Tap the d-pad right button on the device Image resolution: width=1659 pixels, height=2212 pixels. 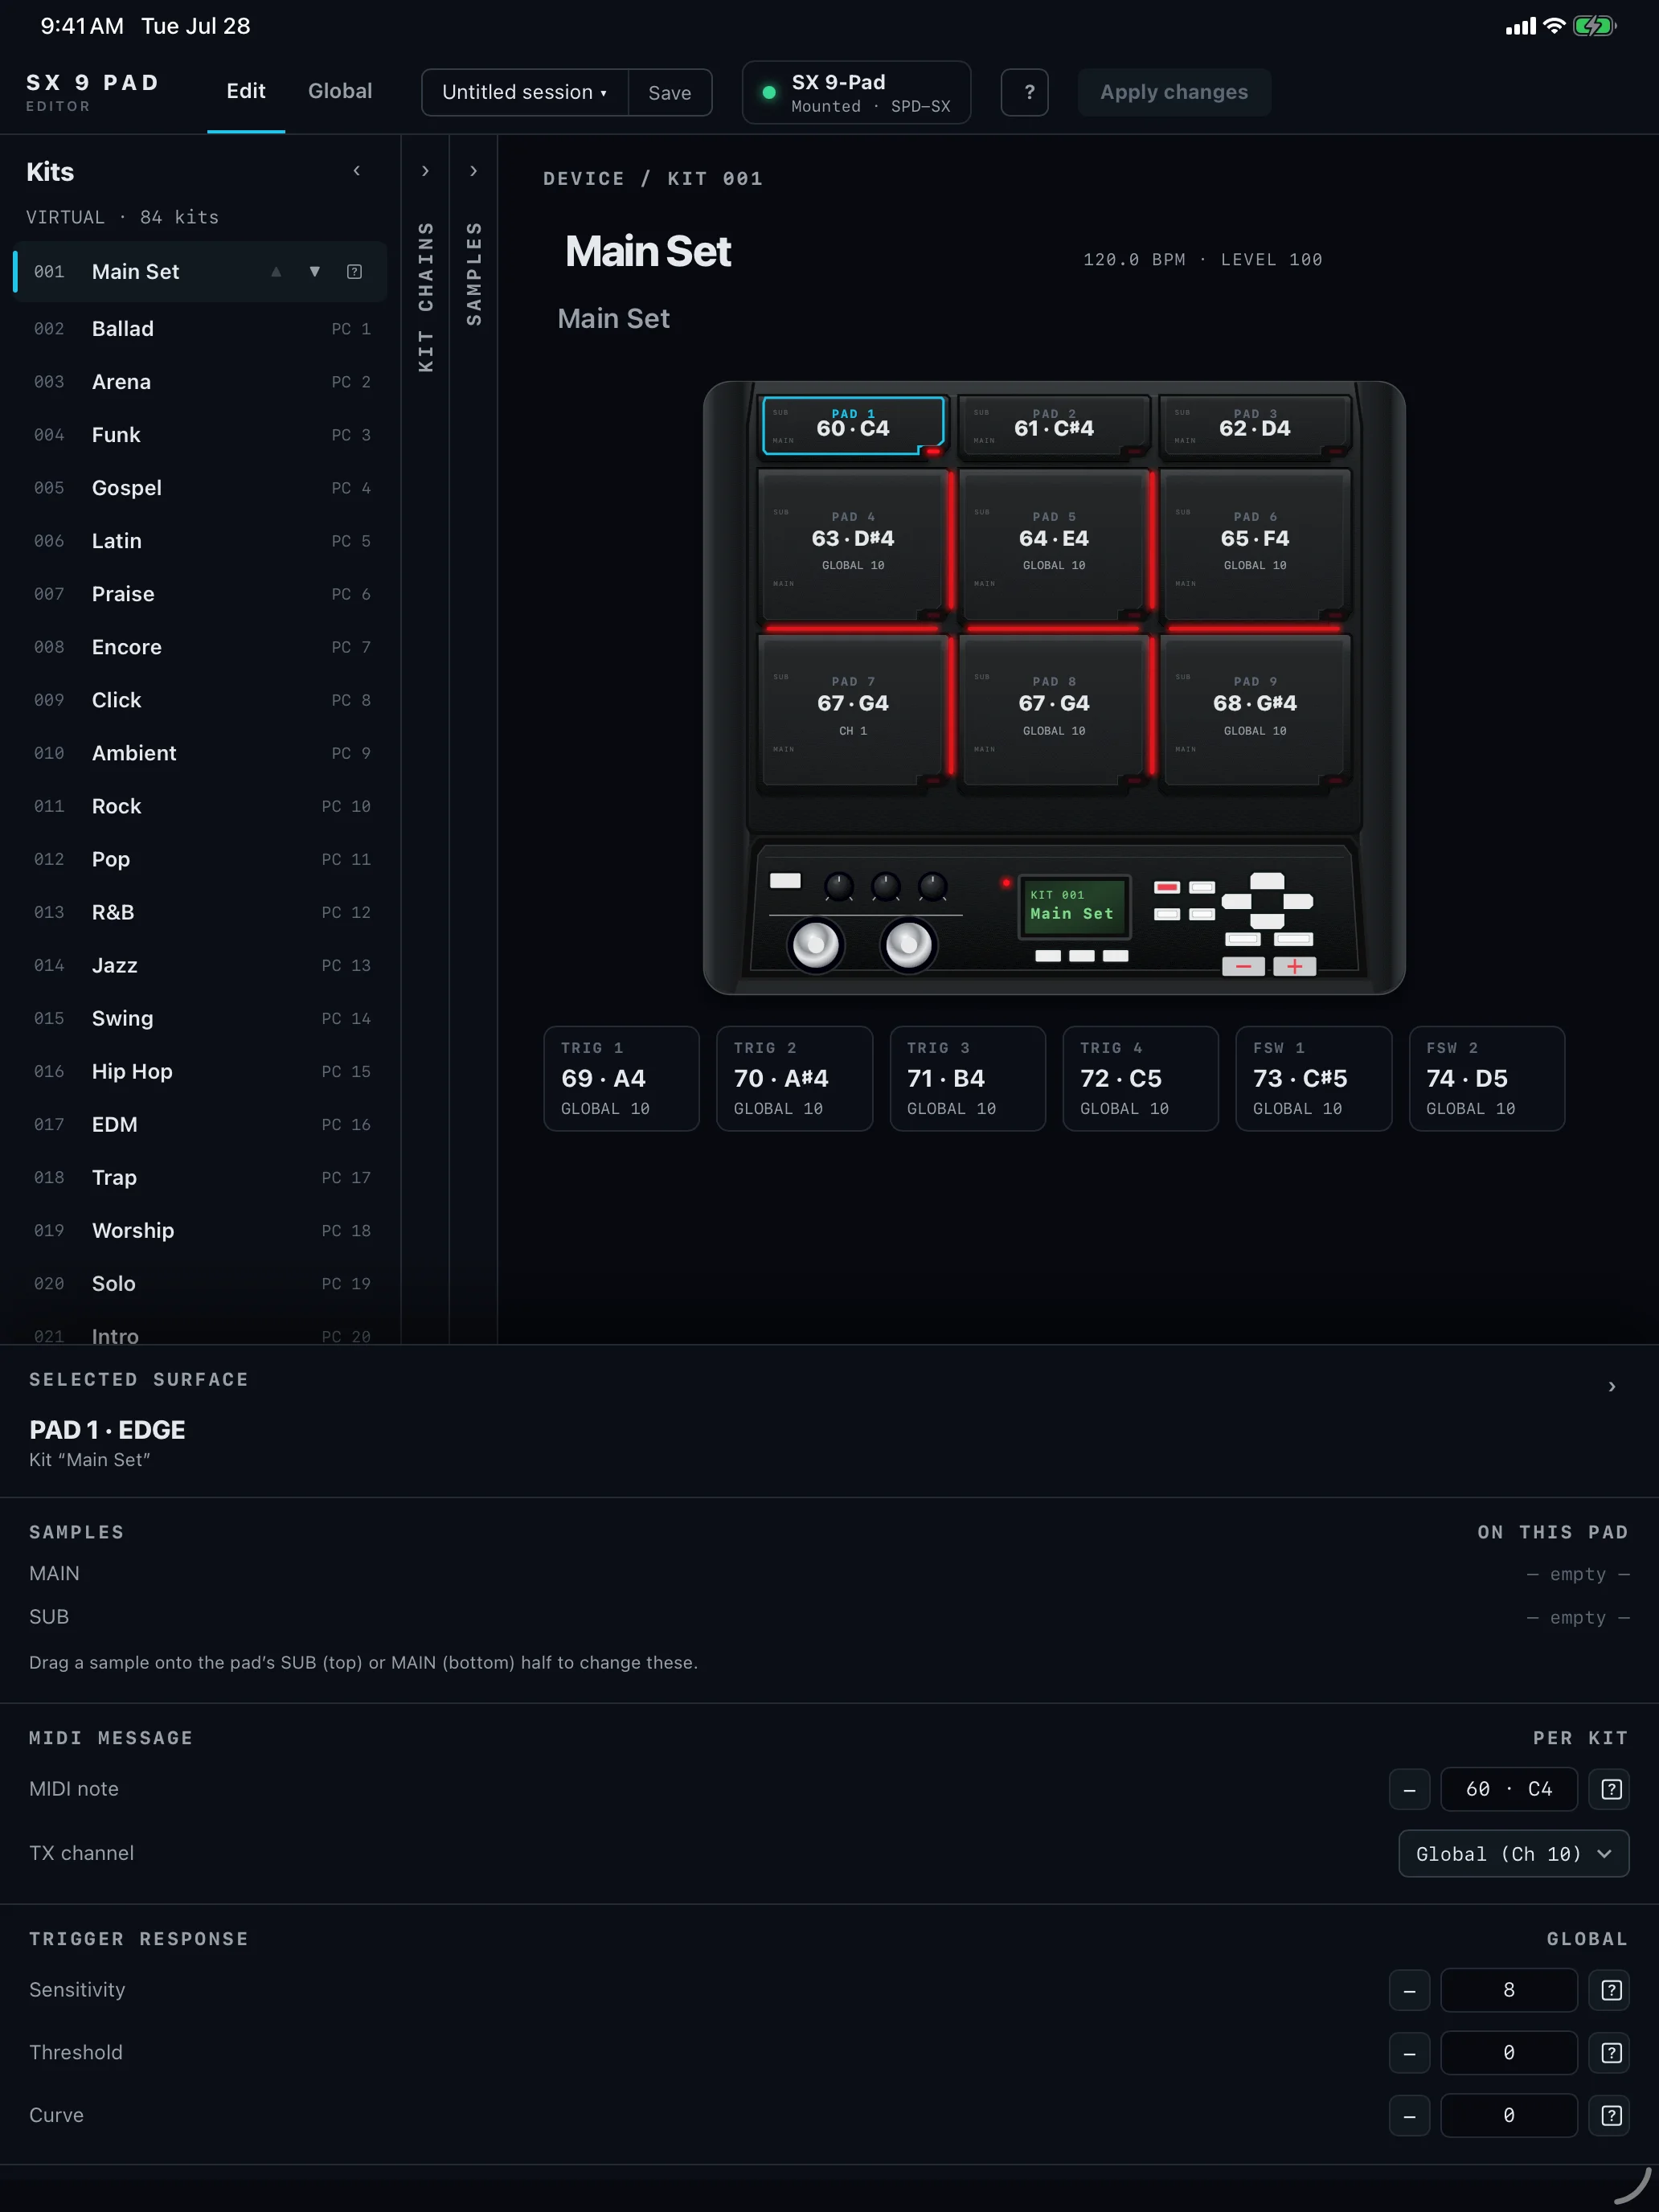(1298, 901)
